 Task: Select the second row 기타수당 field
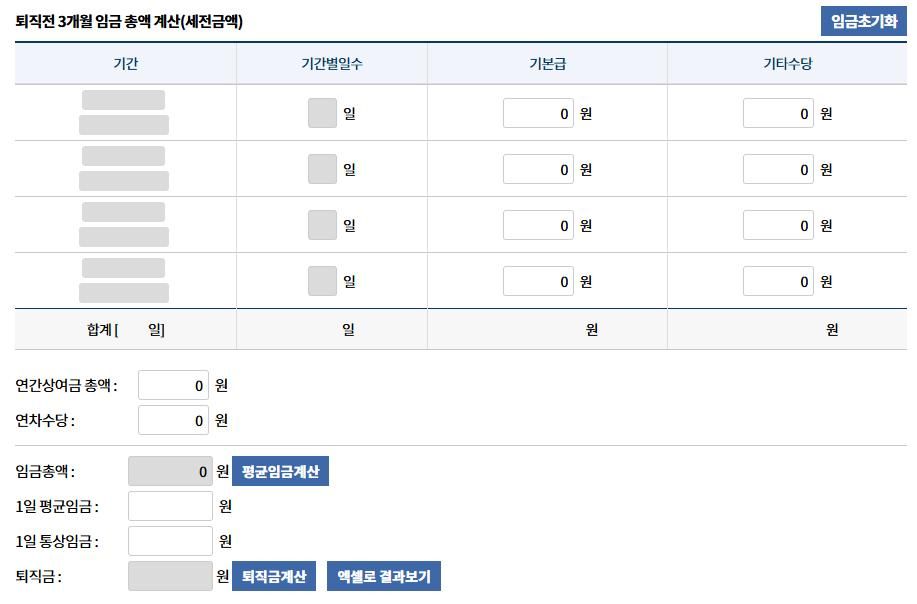click(x=778, y=170)
